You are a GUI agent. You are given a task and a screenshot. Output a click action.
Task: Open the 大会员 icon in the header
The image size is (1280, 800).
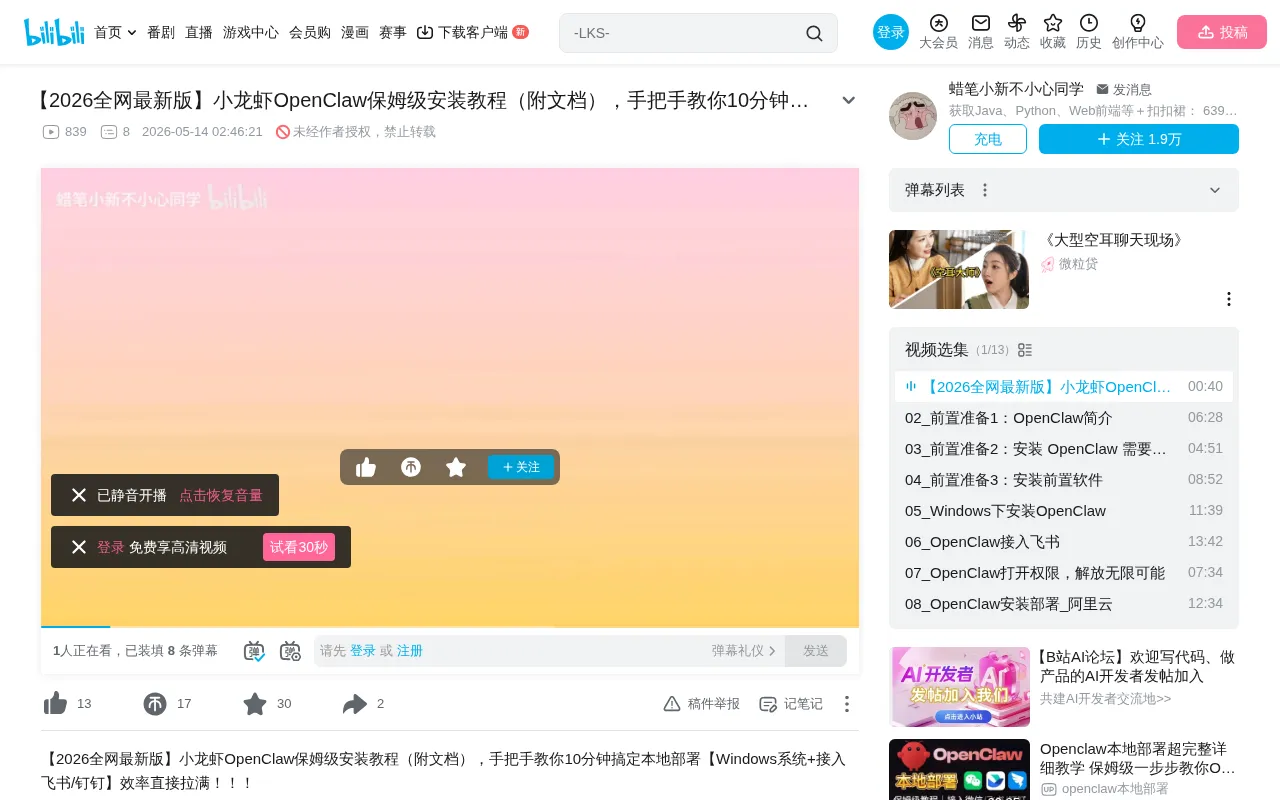tap(938, 23)
